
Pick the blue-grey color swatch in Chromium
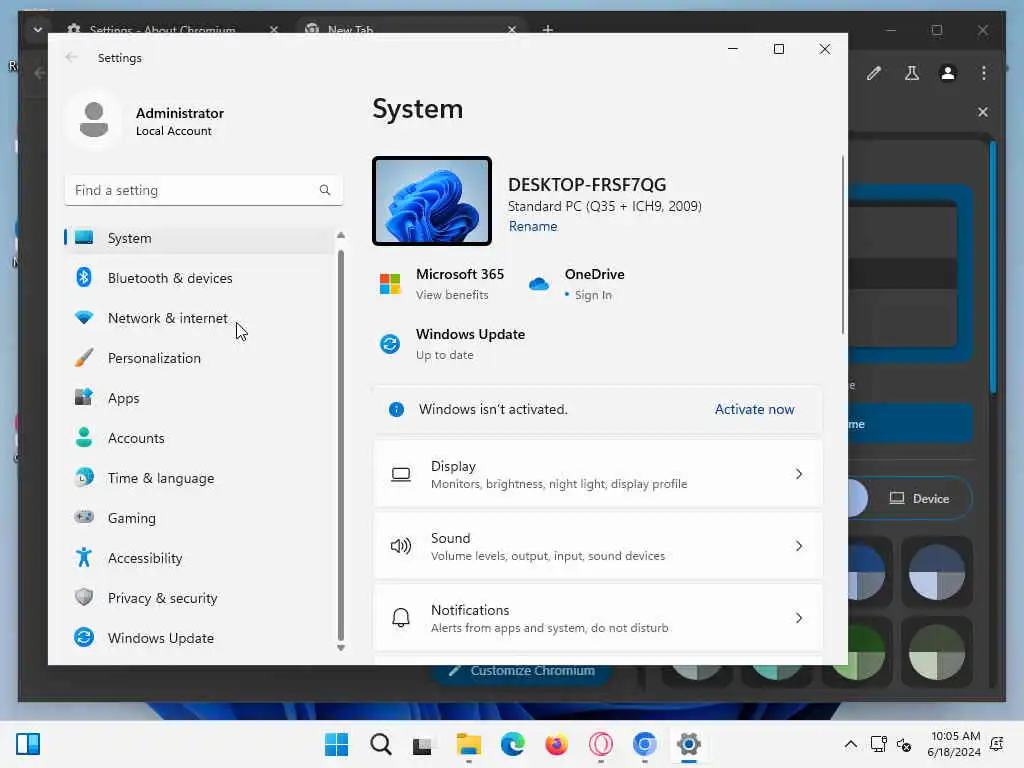pyautogui.click(x=936, y=572)
